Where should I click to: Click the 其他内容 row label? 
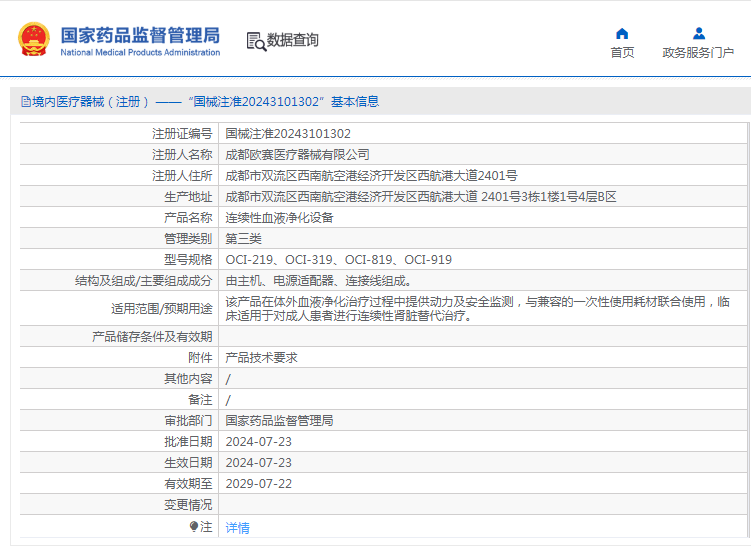pos(188,379)
